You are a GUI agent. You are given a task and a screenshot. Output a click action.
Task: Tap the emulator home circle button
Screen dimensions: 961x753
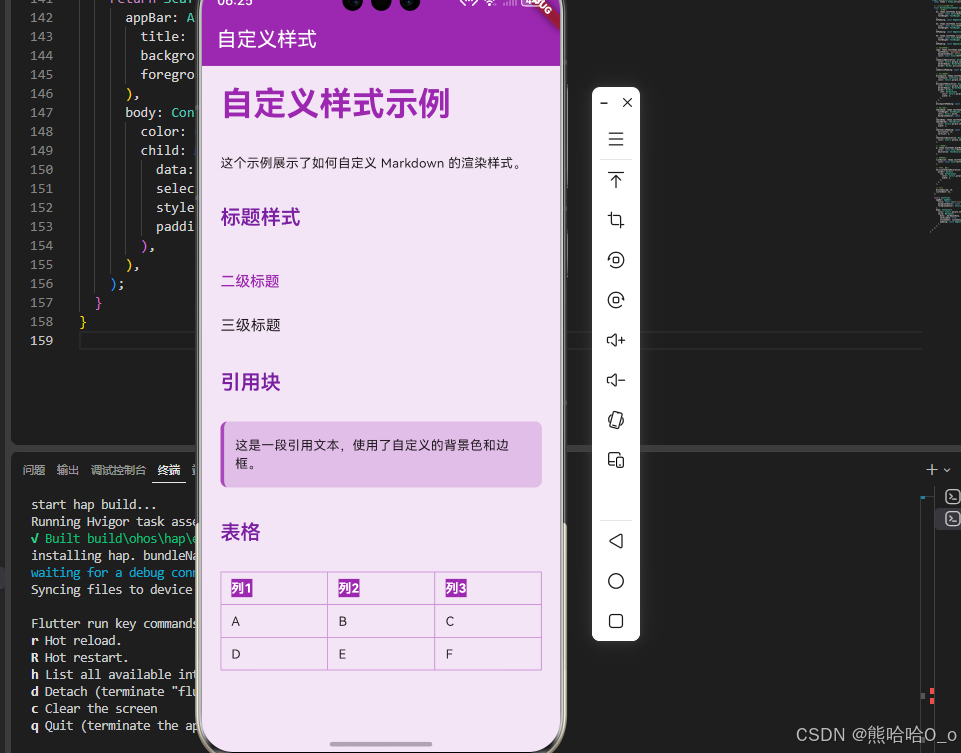pos(615,581)
